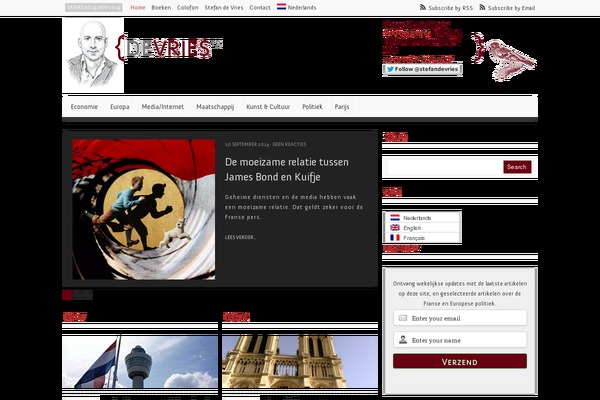
Task: Open the Notre-Dame cathedral thumbnail
Action: 300,362
